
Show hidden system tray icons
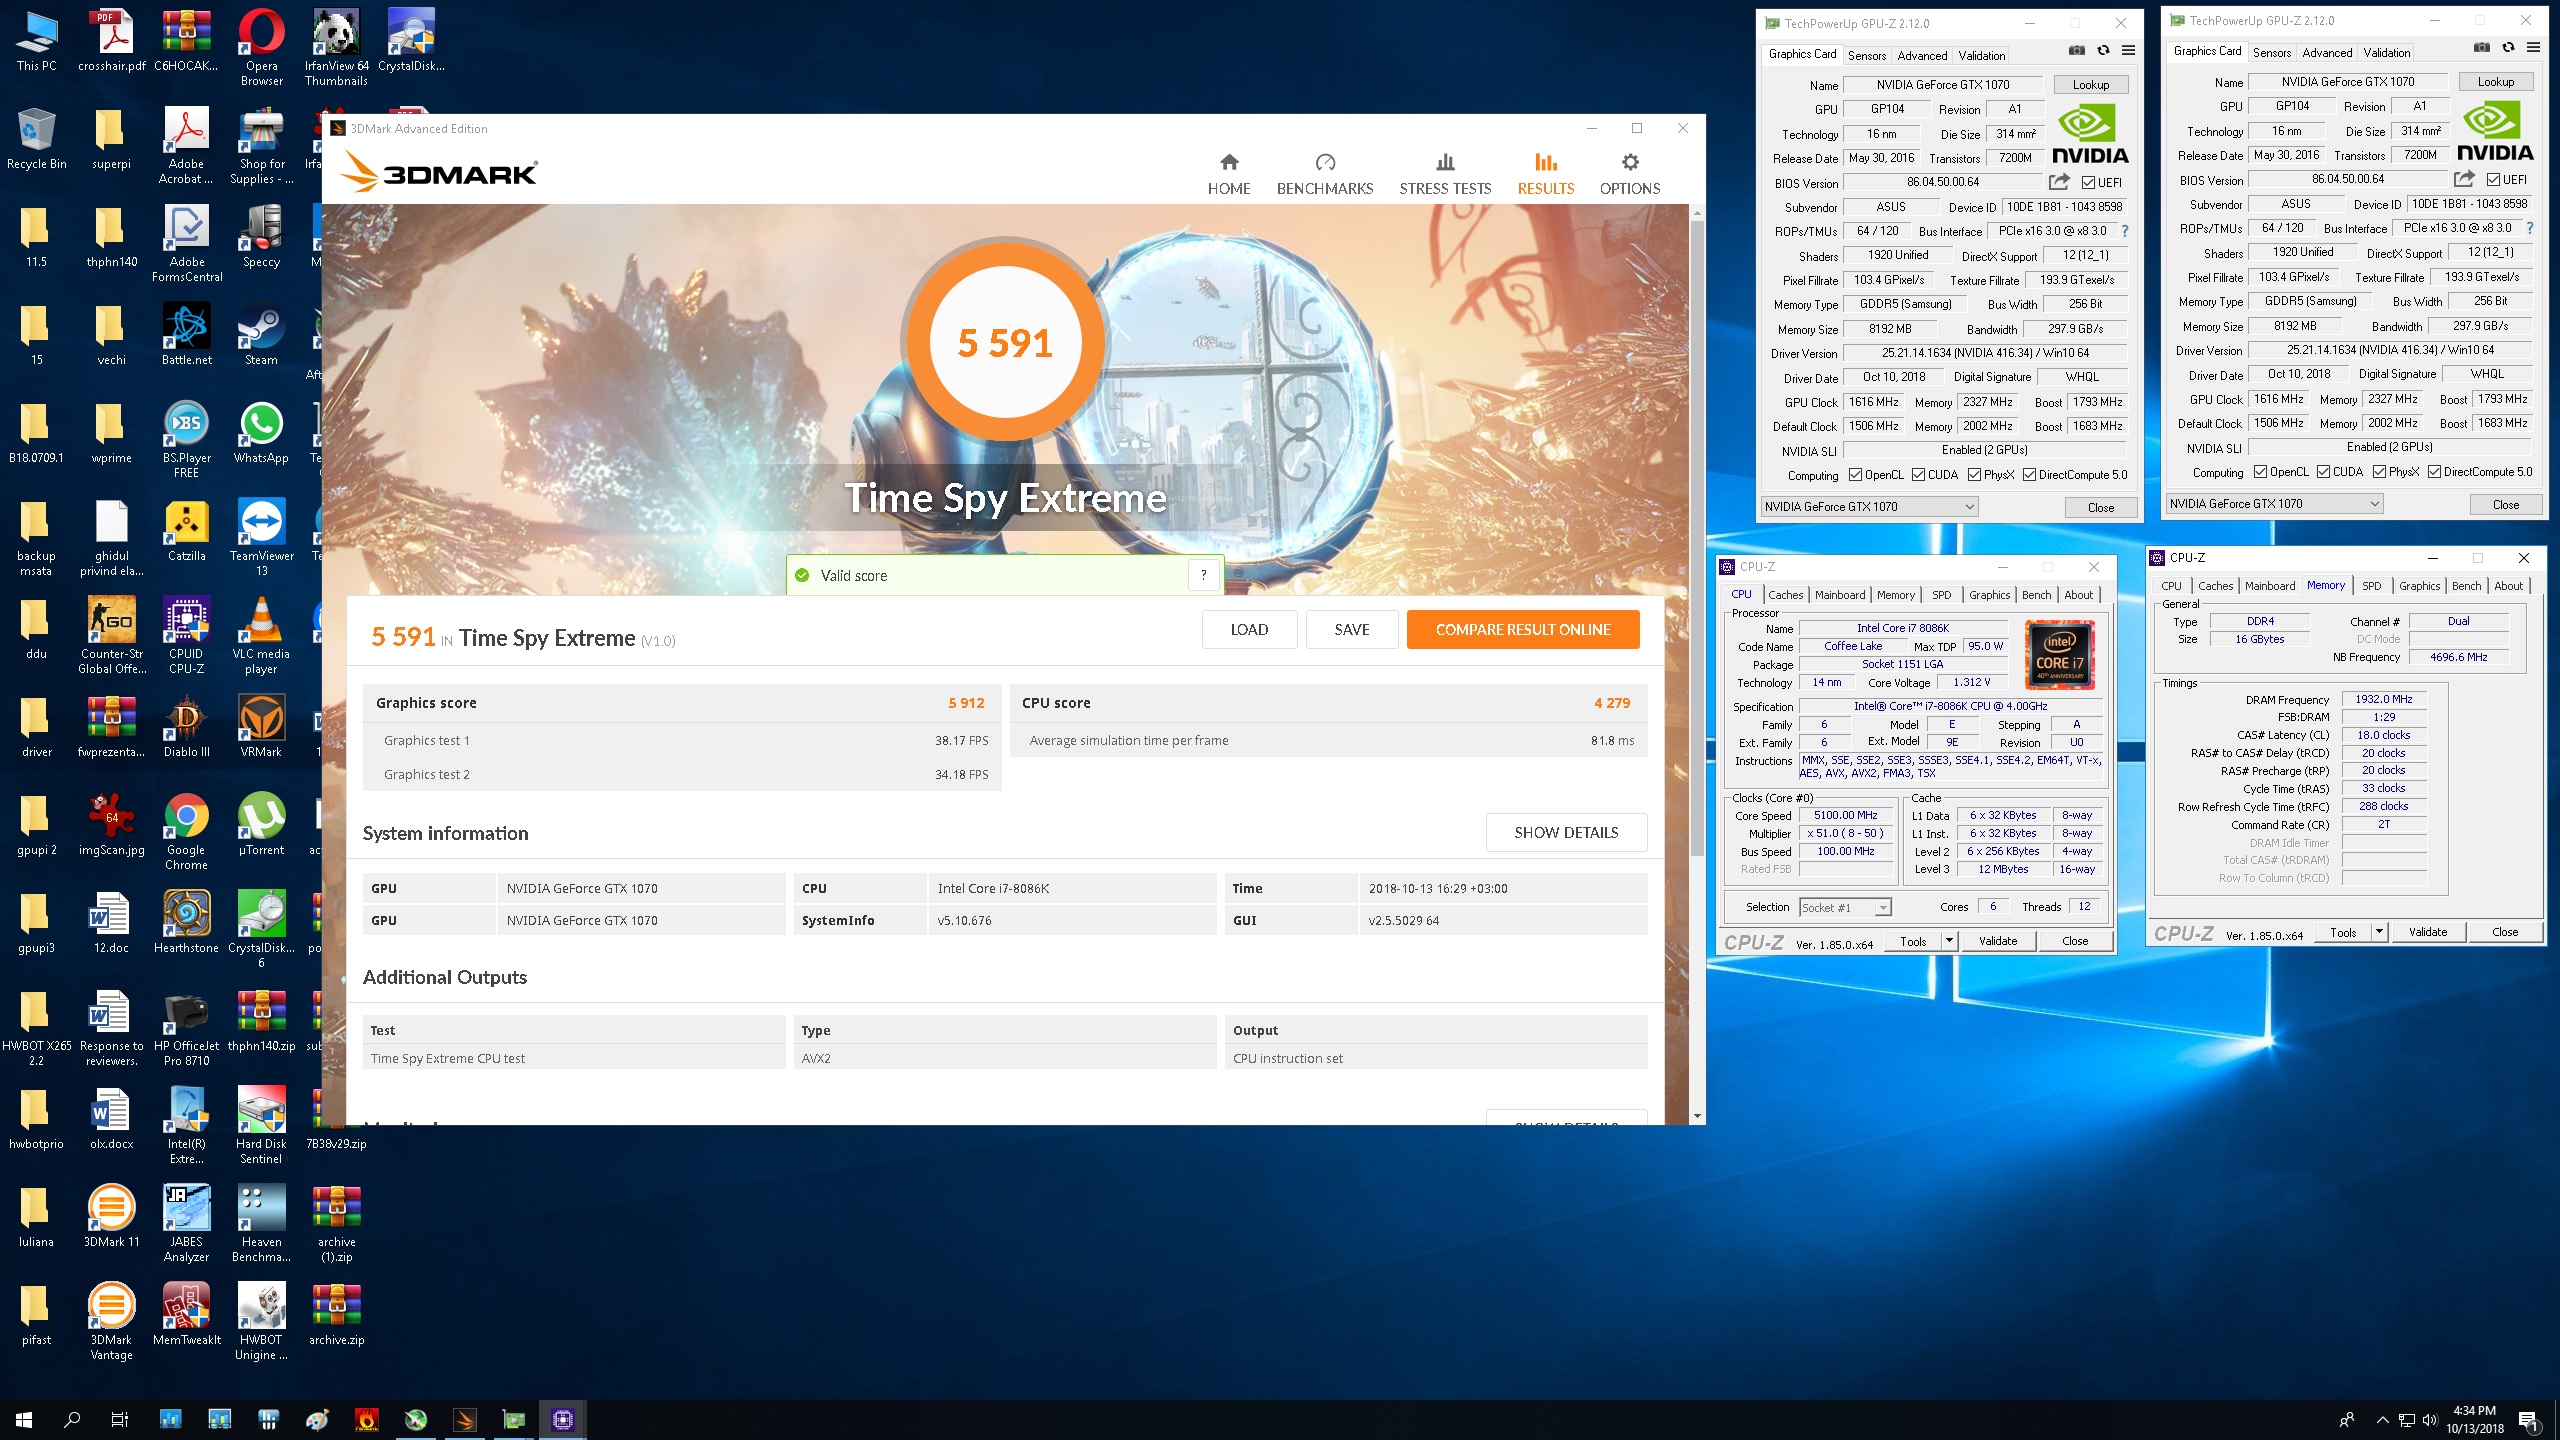[x=2382, y=1420]
